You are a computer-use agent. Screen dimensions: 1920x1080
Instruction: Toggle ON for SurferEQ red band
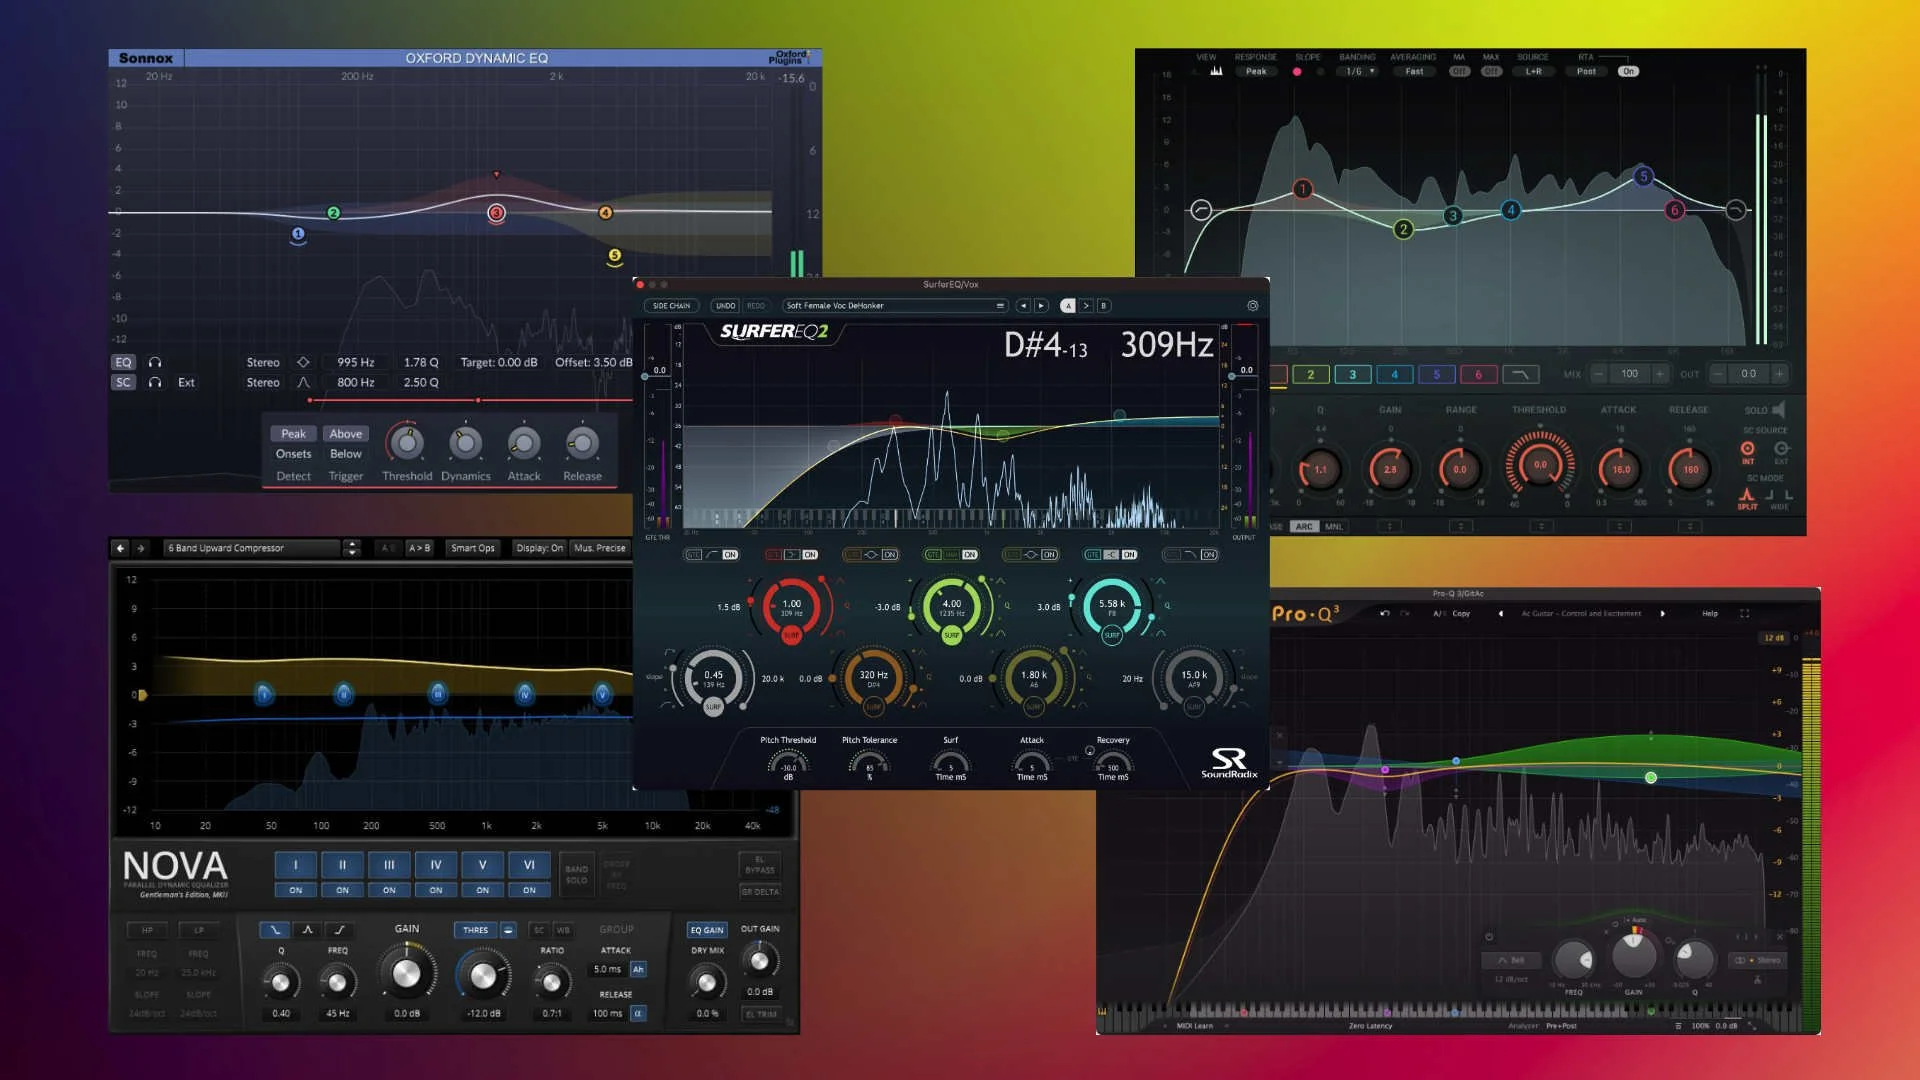pos(810,555)
